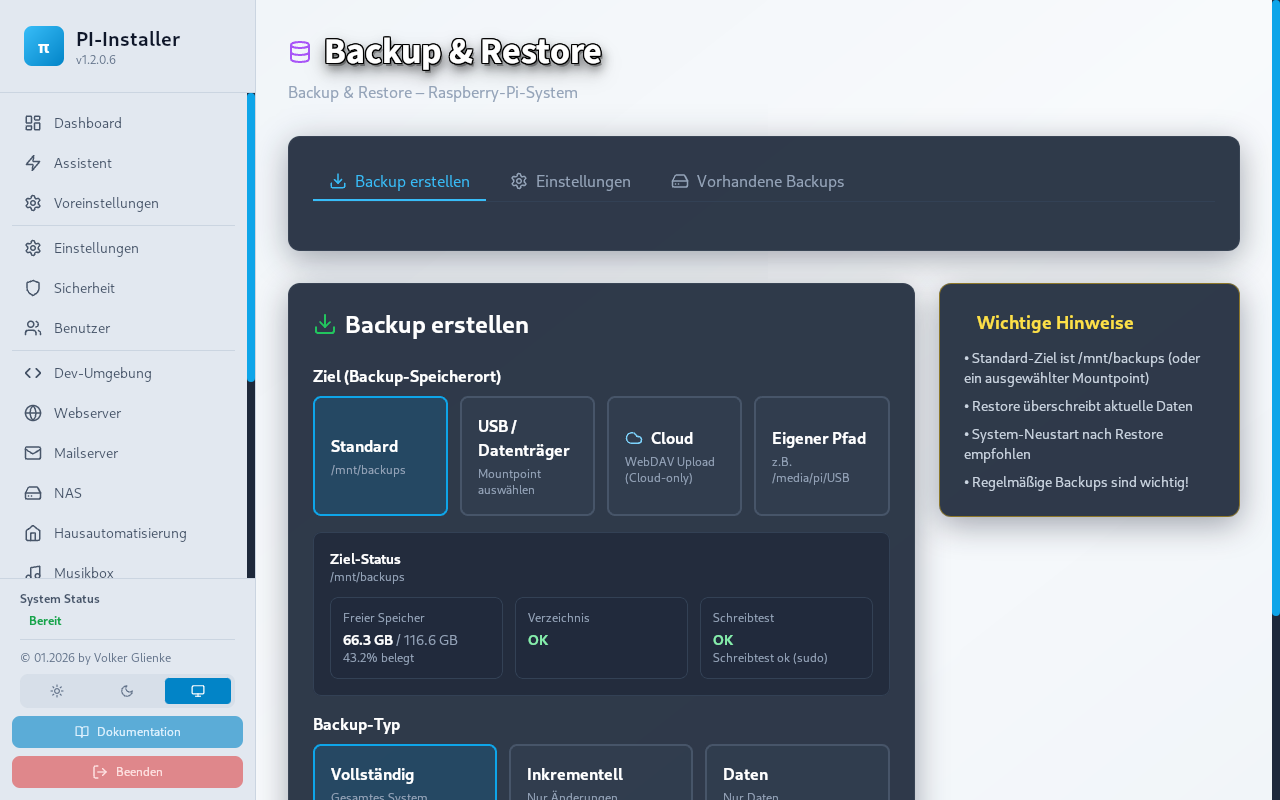The height and width of the screenshot is (800, 1280).
Task: Click the Hausautomatisierung house icon
Action: coord(33,533)
